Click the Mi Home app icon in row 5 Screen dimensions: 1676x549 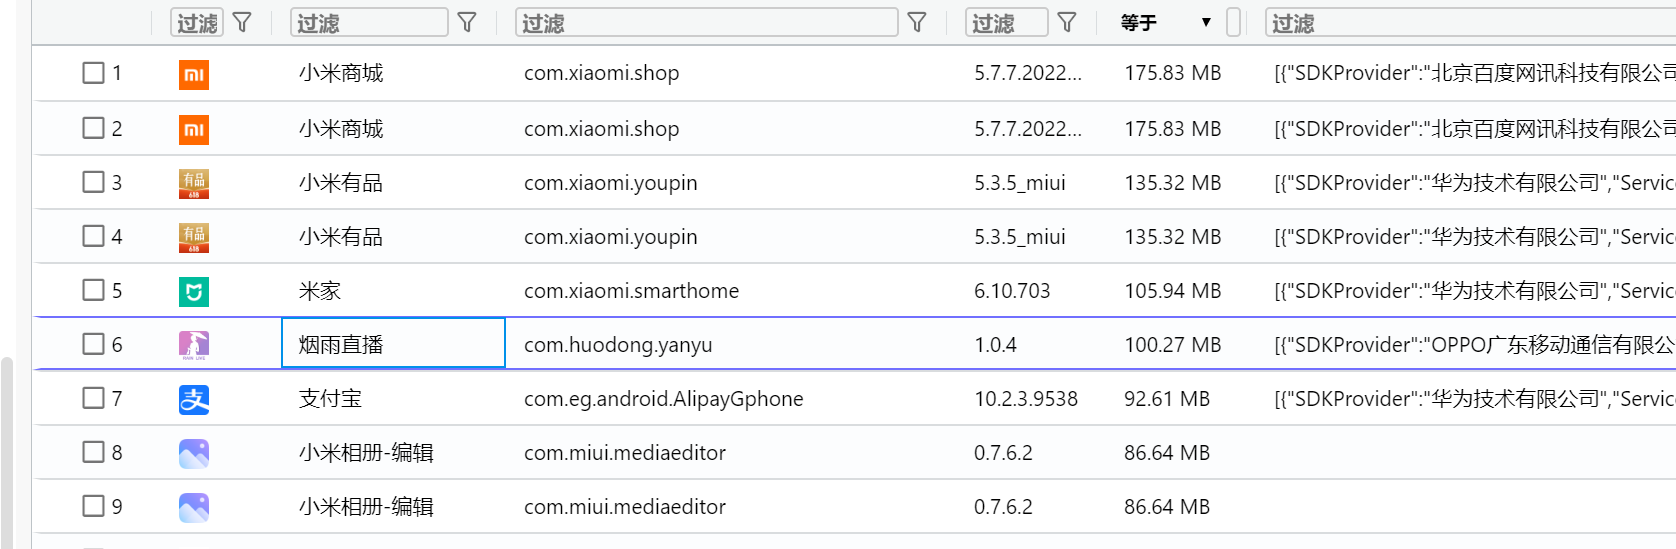click(x=194, y=291)
